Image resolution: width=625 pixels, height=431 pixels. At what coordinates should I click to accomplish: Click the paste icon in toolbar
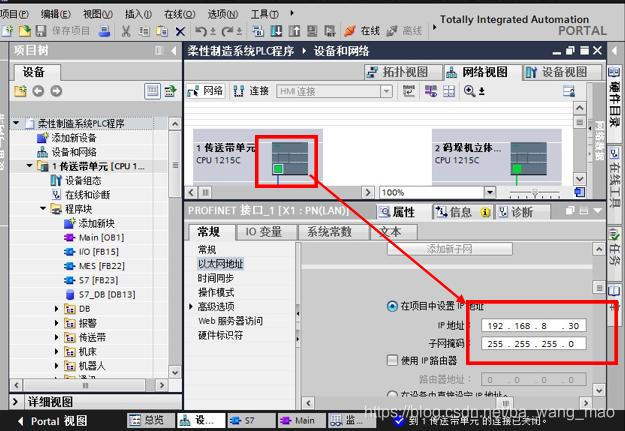point(162,31)
